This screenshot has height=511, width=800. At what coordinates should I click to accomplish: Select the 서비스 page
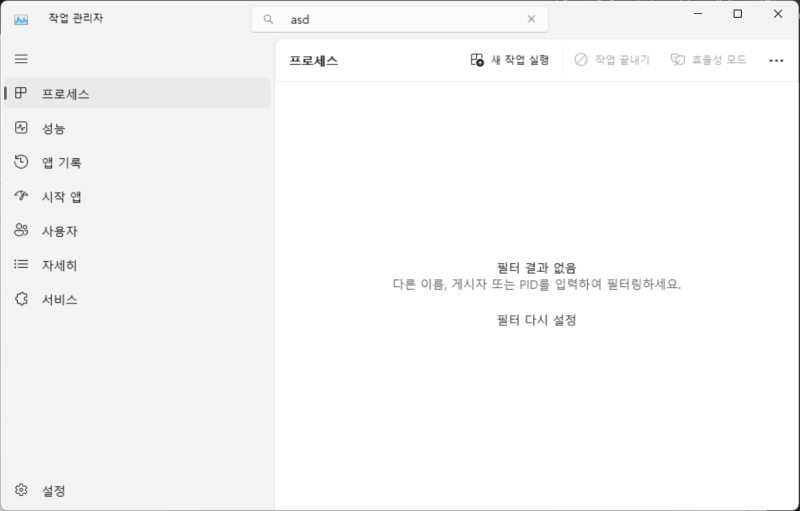tap(137, 299)
